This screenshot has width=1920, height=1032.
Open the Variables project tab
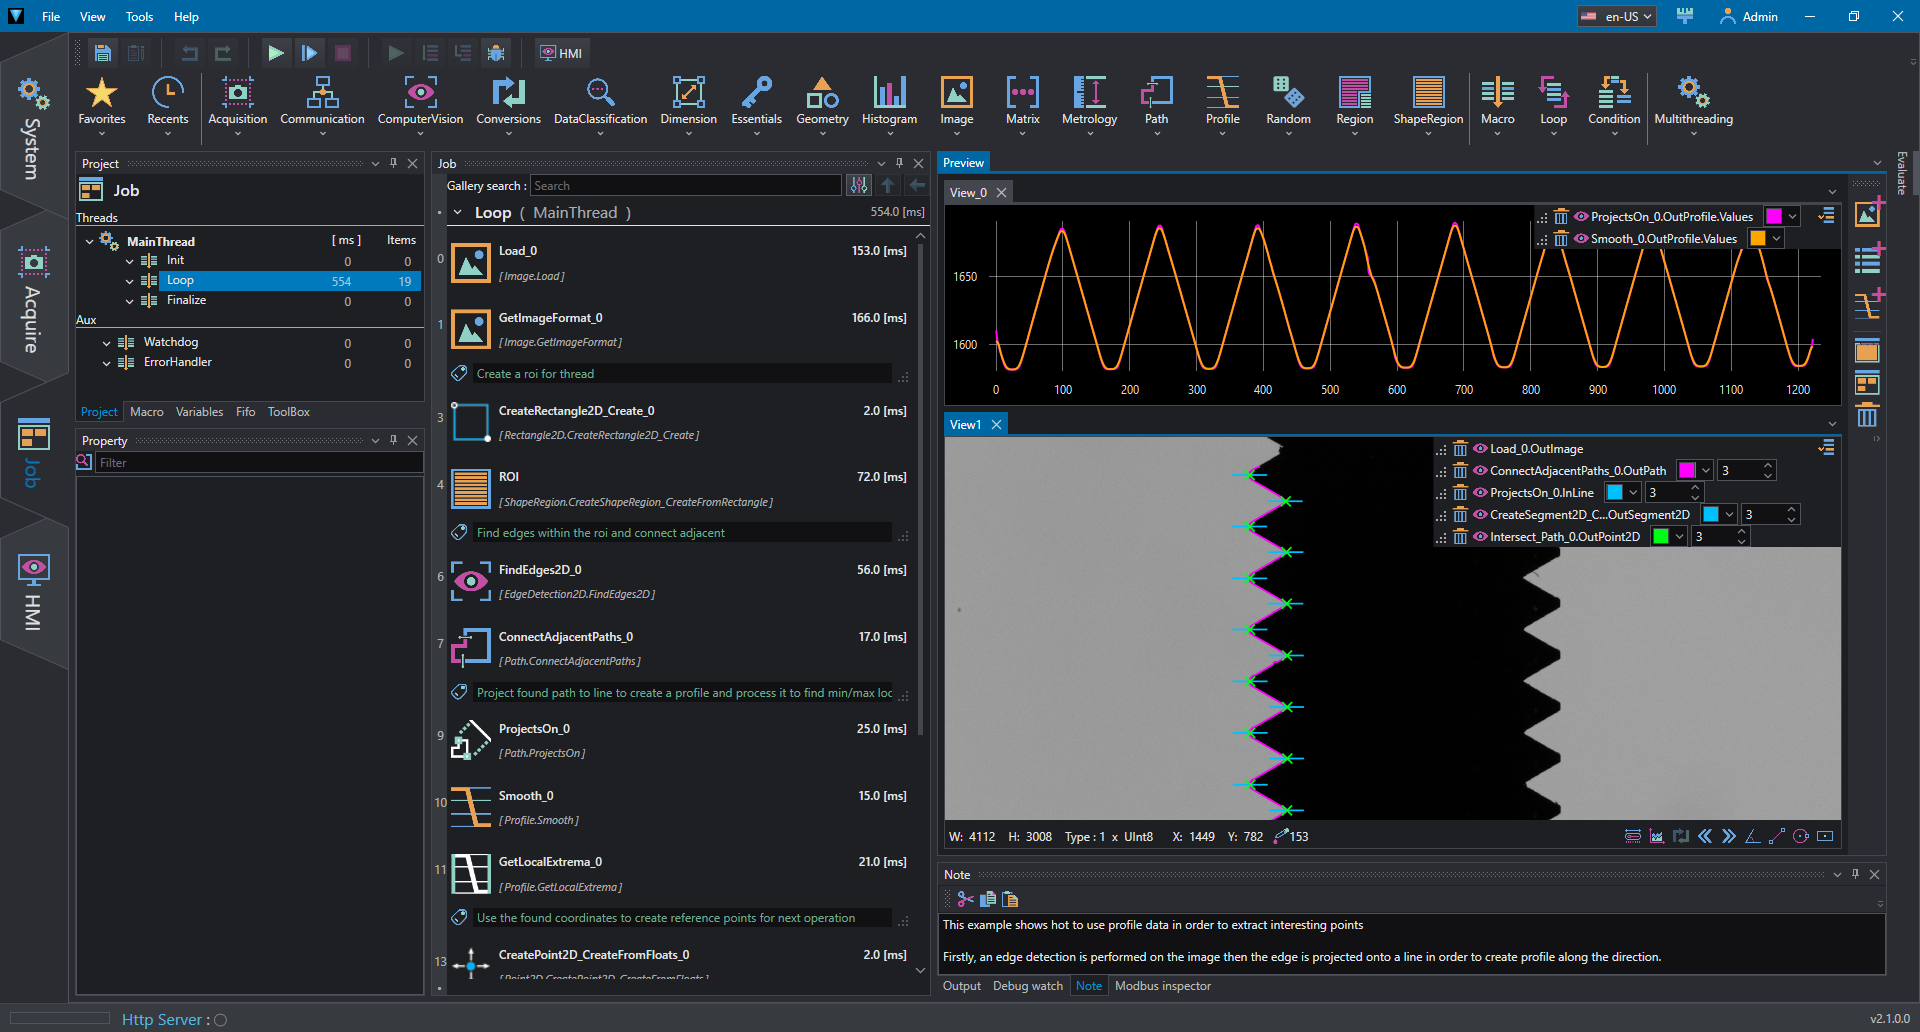pyautogui.click(x=199, y=412)
